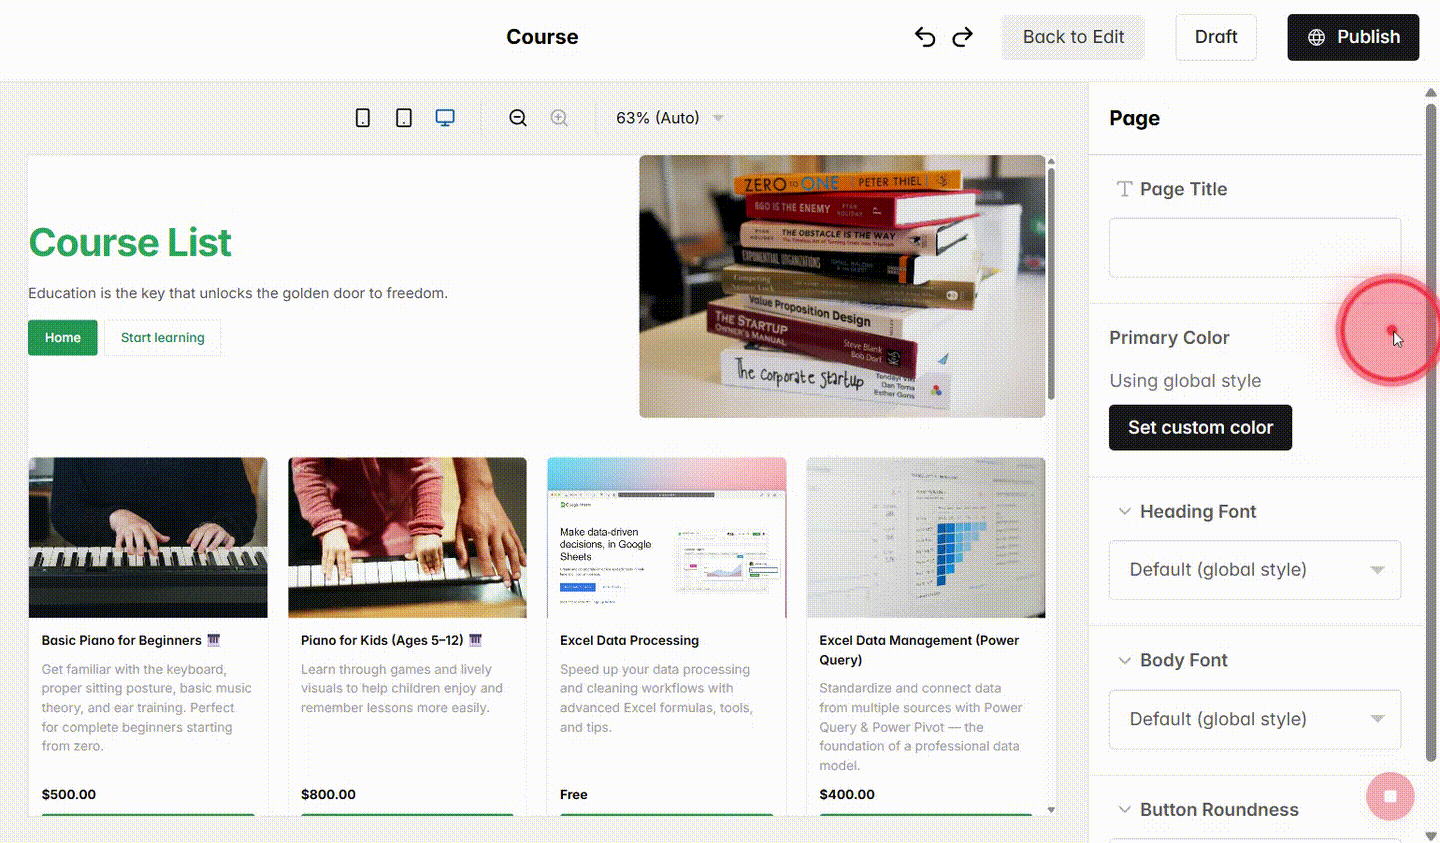Viewport: 1440px width, 843px height.
Task: Open Body Font dropdown
Action: click(1255, 719)
